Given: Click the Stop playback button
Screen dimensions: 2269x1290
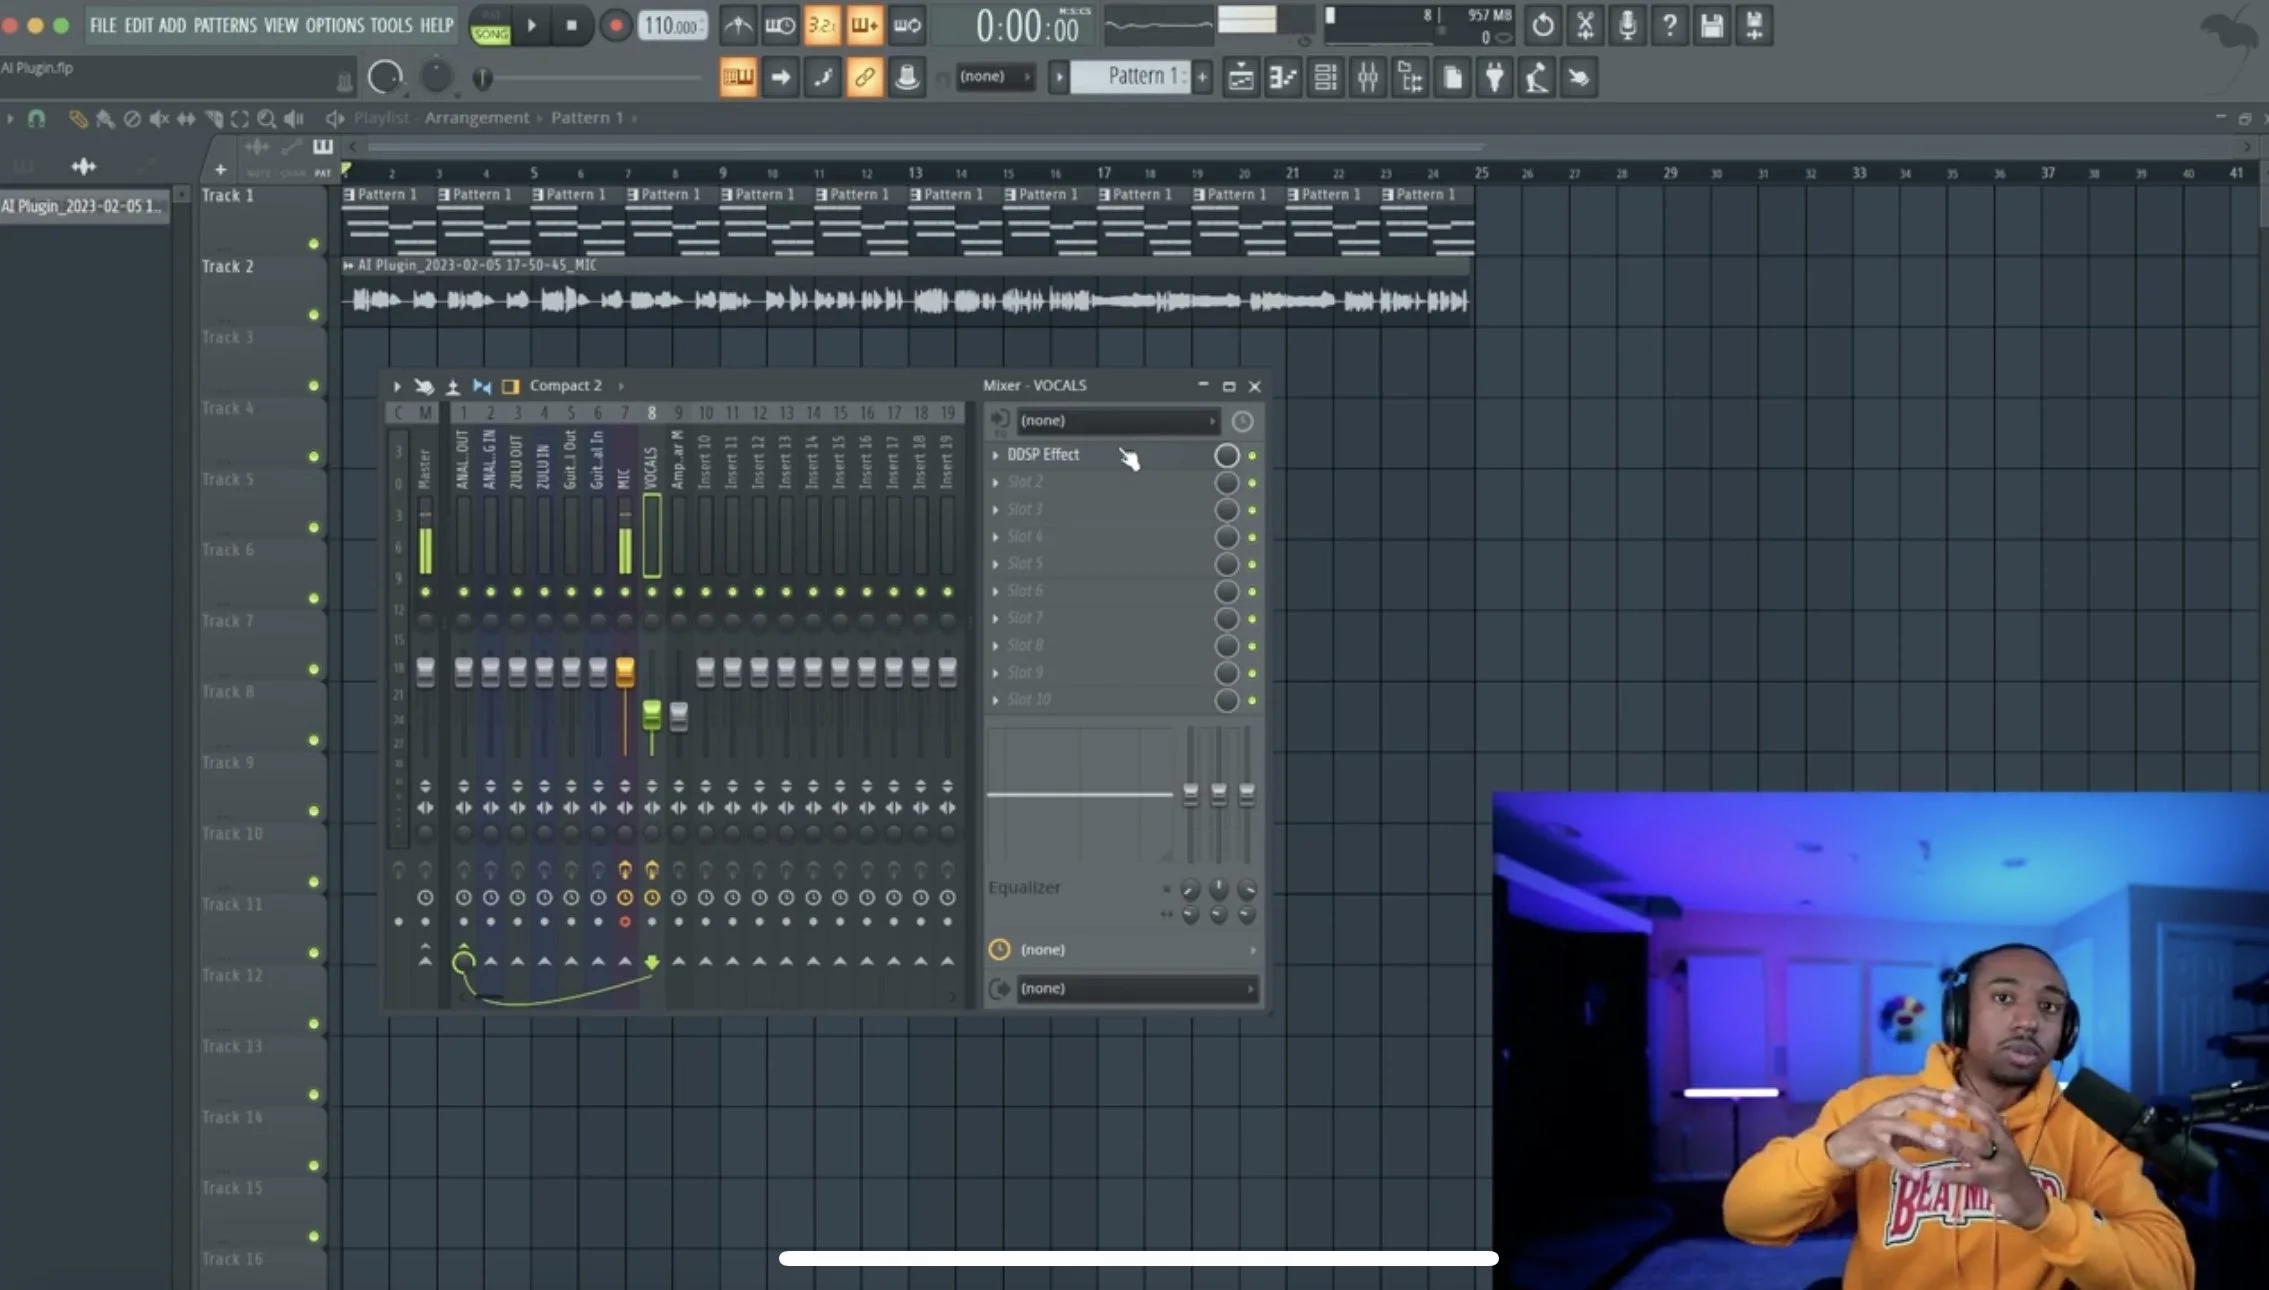Looking at the screenshot, I should click(x=572, y=25).
